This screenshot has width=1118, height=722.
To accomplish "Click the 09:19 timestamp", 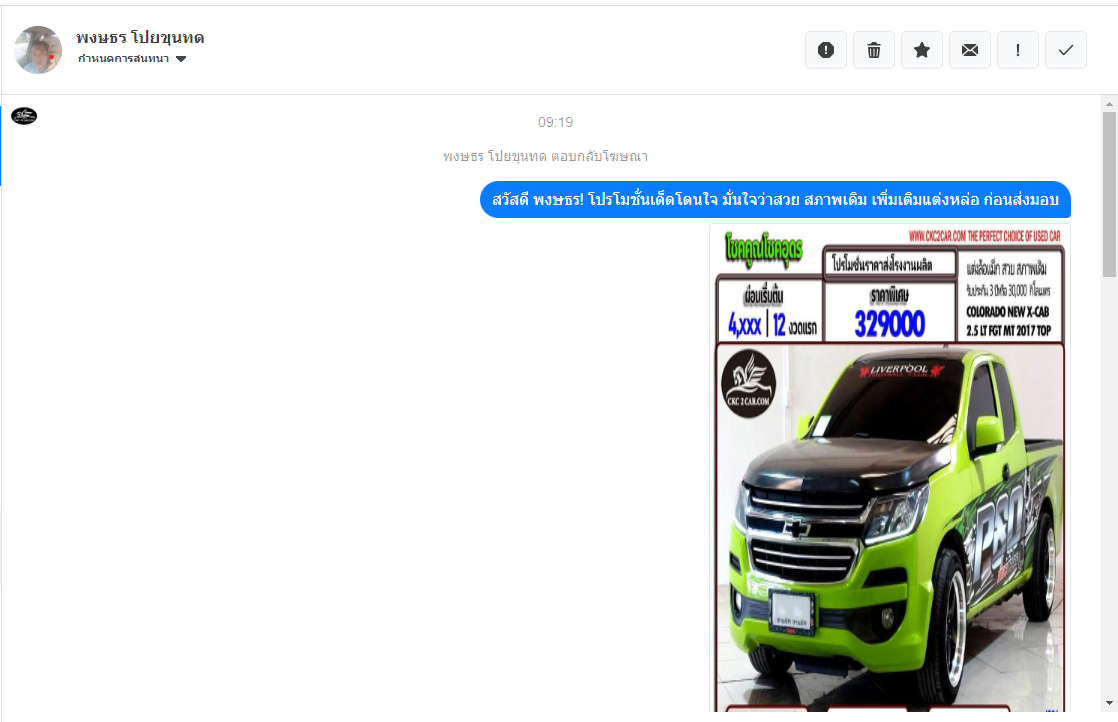I will click(555, 123).
